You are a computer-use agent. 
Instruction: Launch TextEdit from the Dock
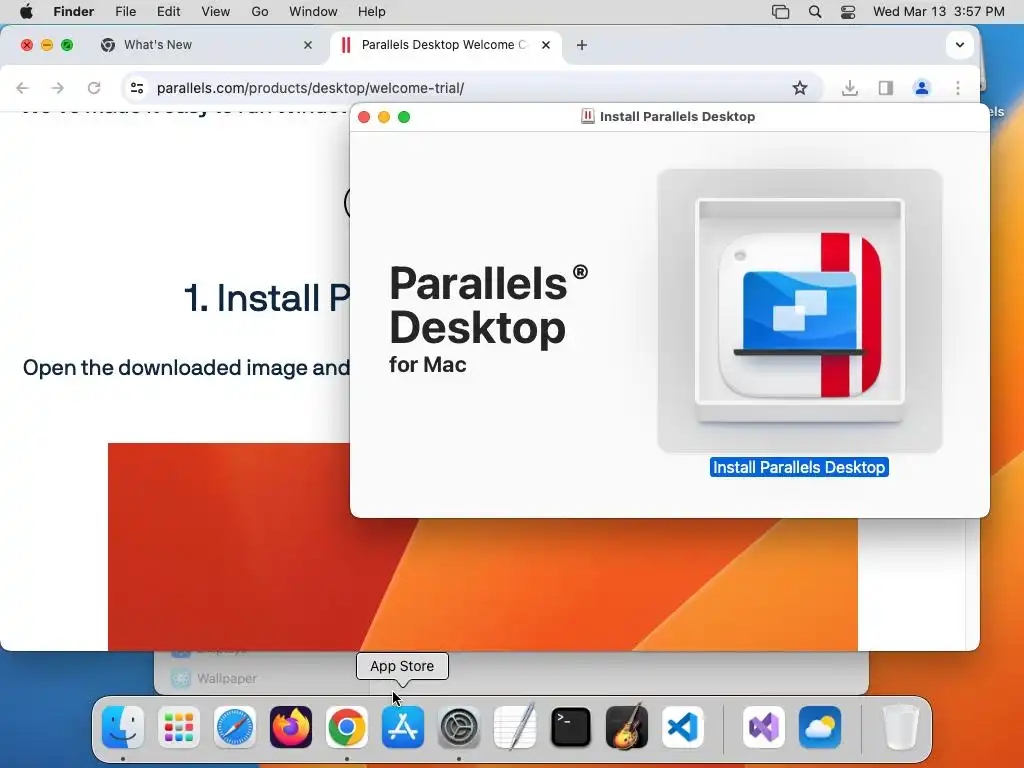(515, 727)
